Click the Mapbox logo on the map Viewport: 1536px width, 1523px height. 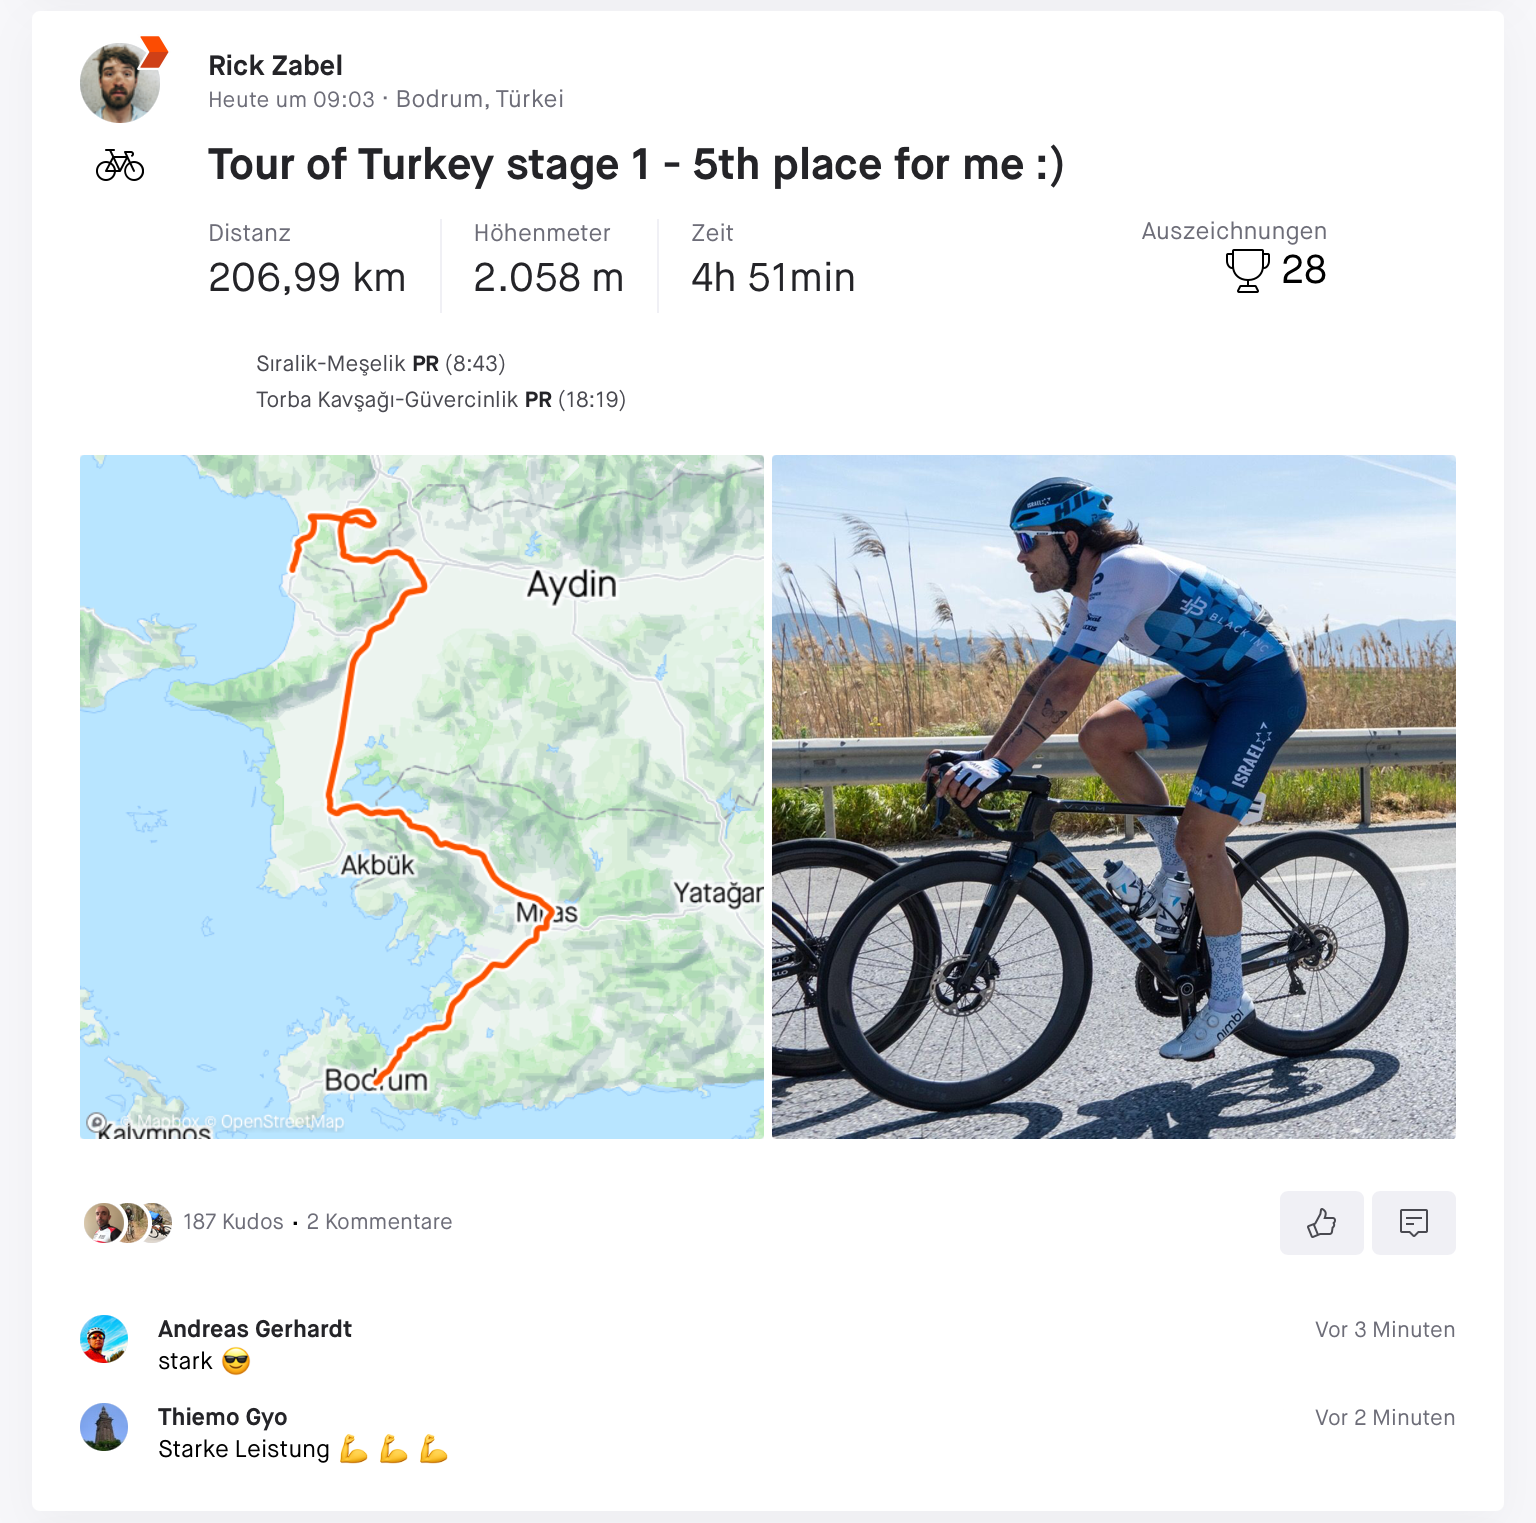(97, 1122)
